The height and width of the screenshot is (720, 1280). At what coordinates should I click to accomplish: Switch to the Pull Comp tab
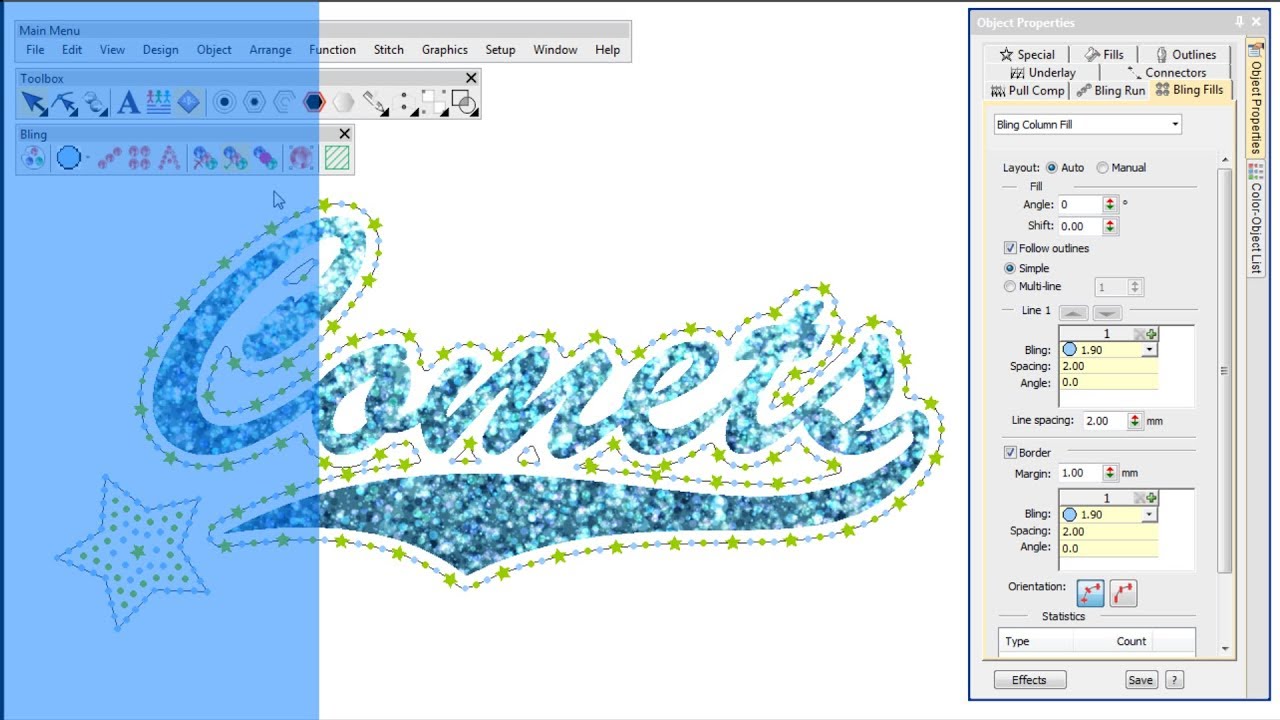pos(1027,90)
